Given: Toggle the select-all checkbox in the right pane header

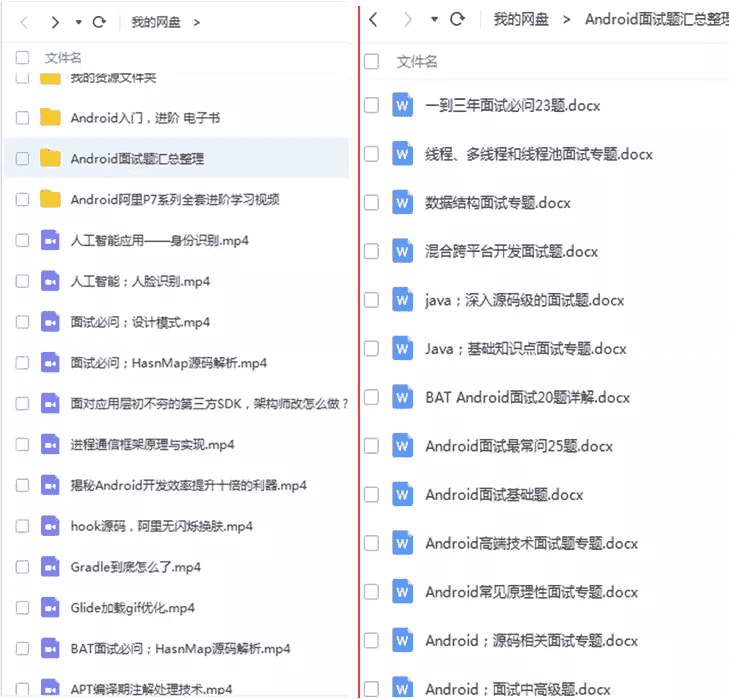Looking at the screenshot, I should (x=371, y=61).
